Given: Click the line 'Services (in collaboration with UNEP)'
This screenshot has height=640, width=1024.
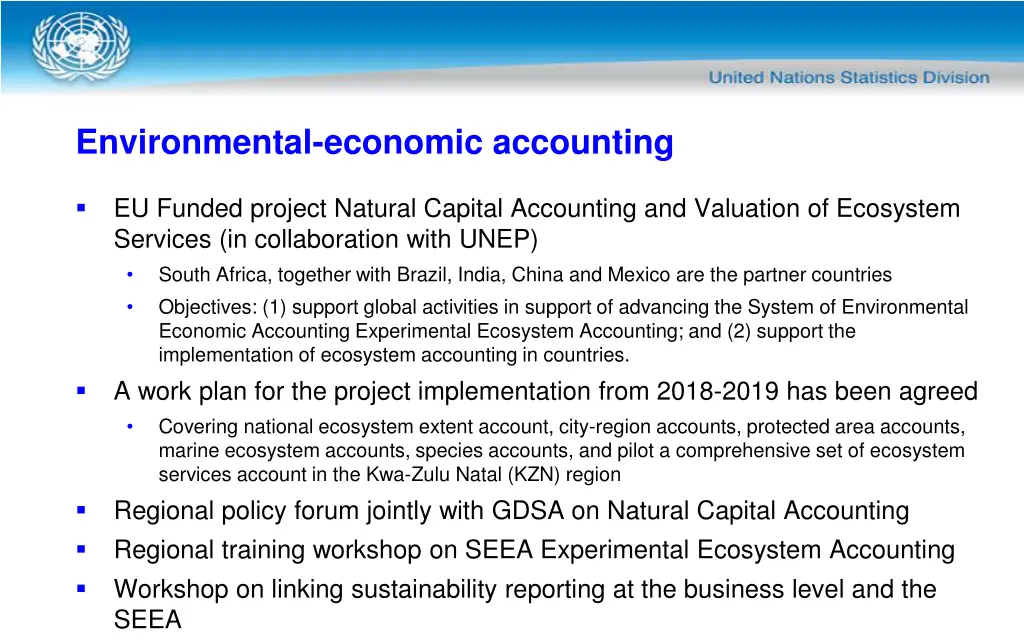Looking at the screenshot, I should [x=325, y=239].
